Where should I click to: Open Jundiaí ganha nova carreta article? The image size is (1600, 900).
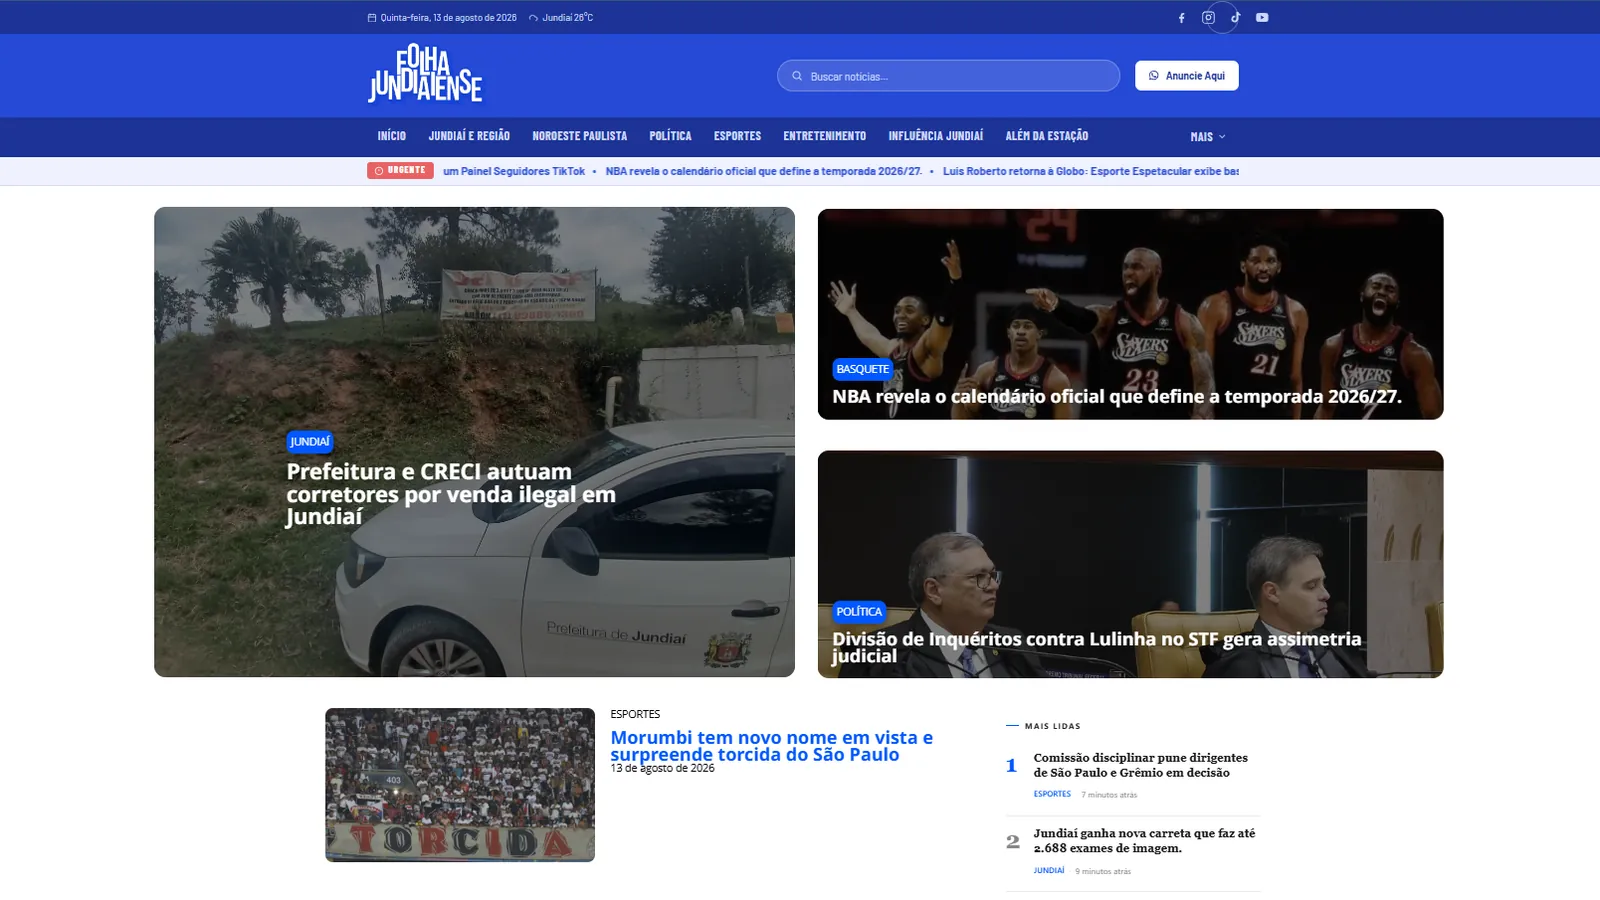point(1144,841)
